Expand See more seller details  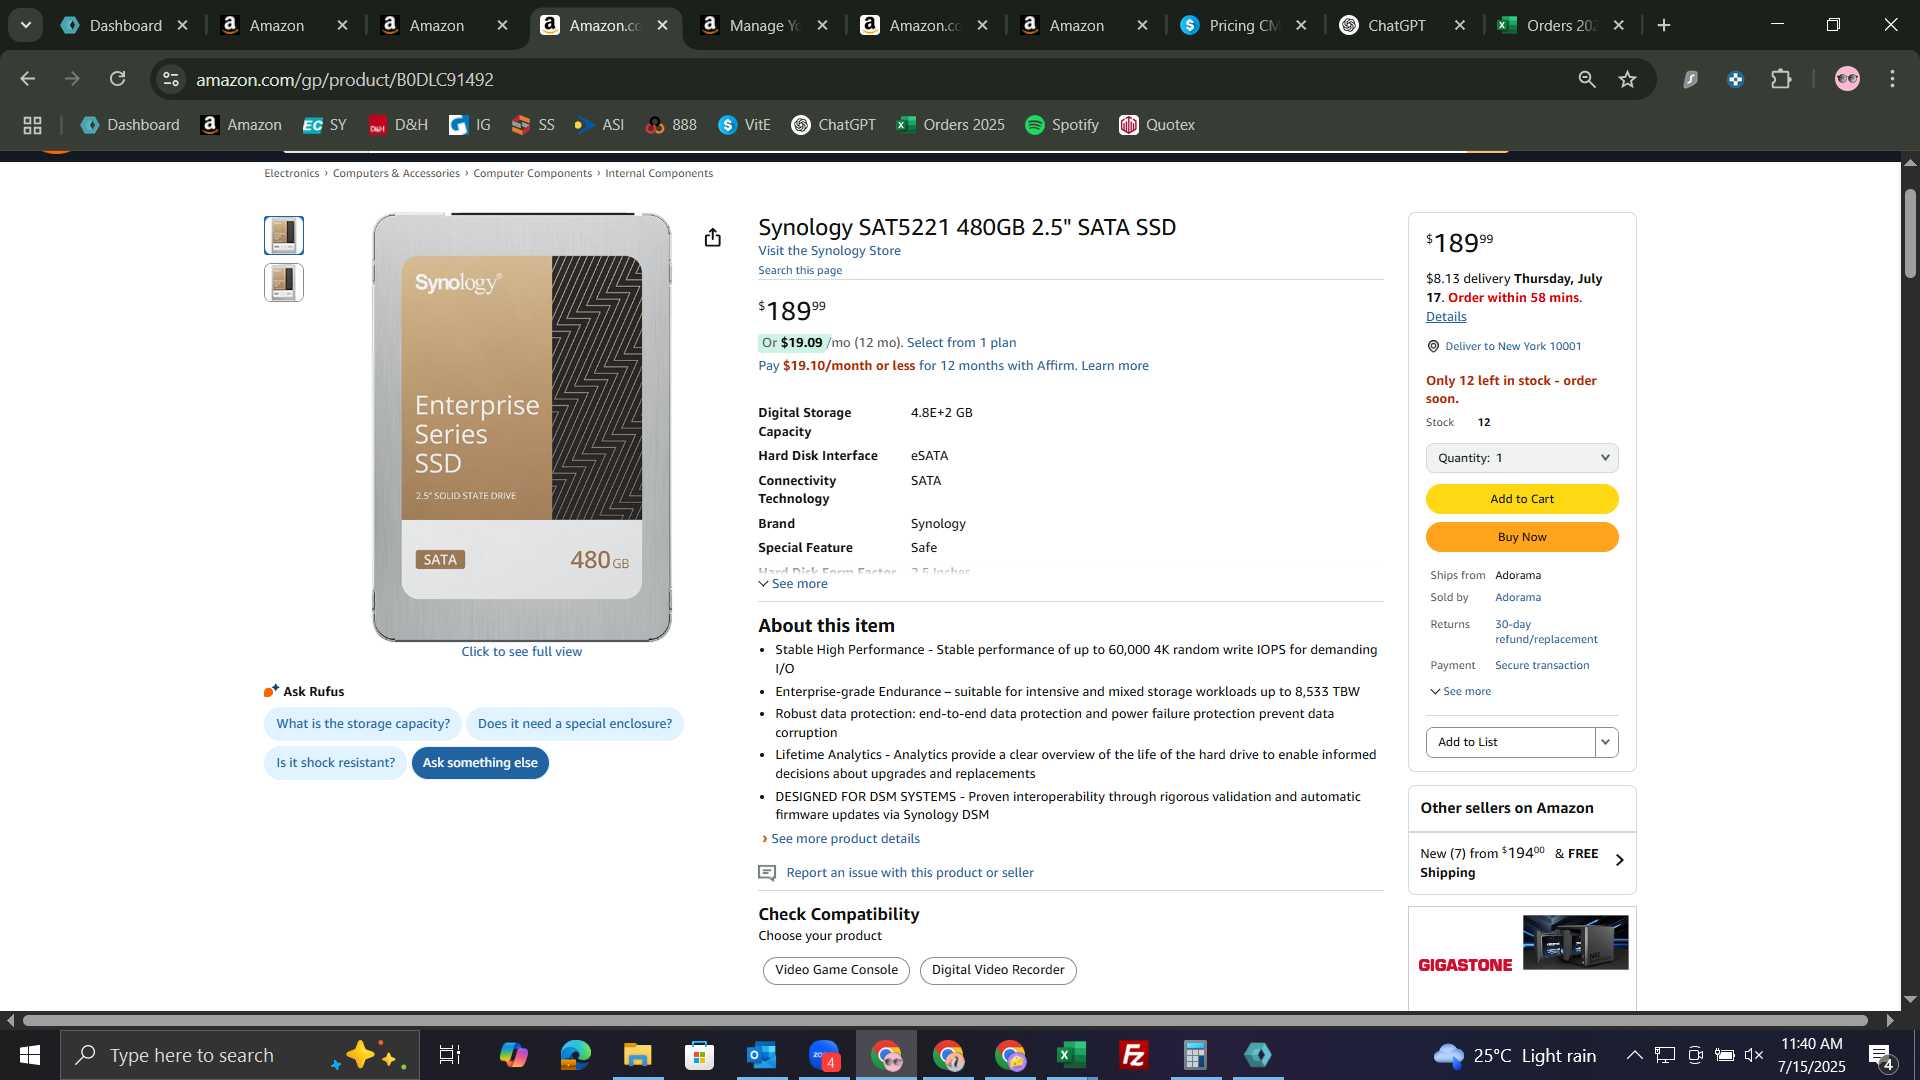pyautogui.click(x=1460, y=691)
